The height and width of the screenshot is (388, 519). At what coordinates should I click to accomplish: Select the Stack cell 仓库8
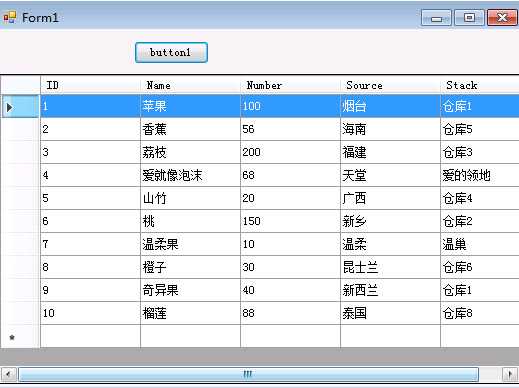pos(480,313)
